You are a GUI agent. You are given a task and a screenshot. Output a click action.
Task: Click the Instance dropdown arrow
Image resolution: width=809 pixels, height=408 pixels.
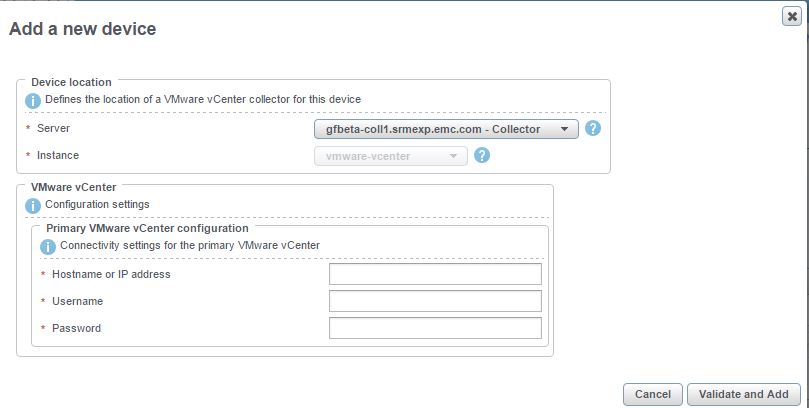pos(454,156)
